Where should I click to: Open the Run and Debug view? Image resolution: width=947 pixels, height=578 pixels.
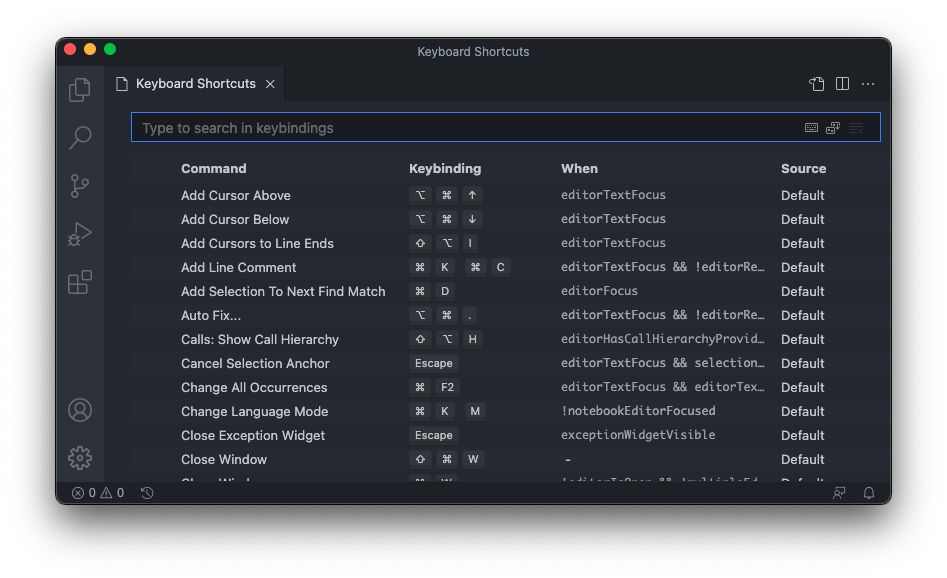pyautogui.click(x=80, y=234)
